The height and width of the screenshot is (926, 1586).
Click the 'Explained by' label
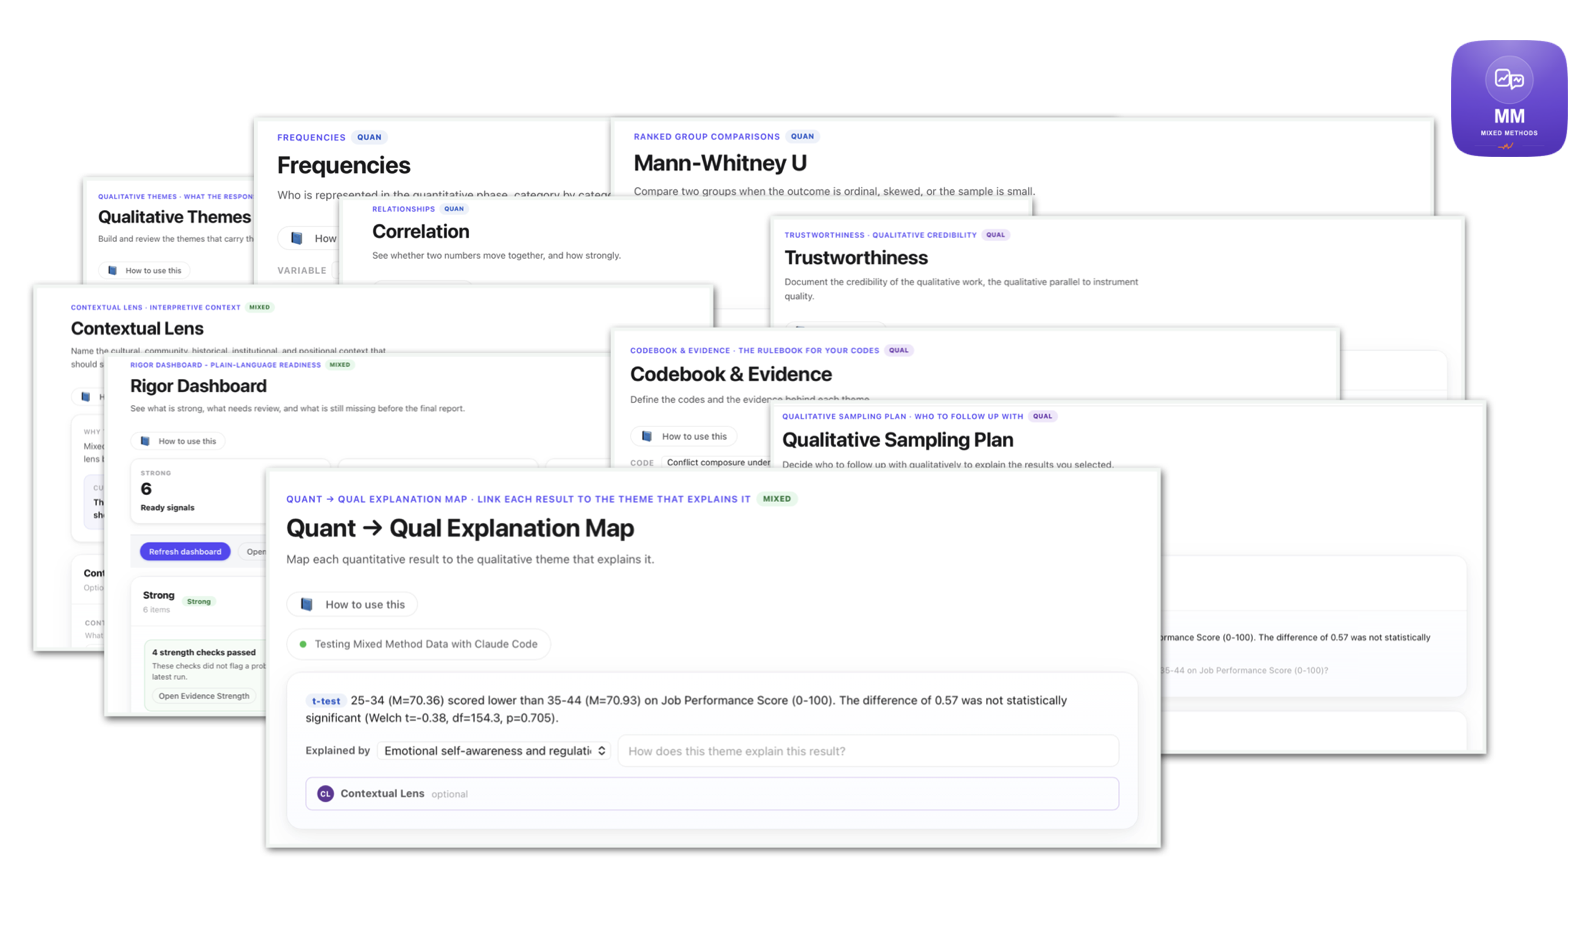pos(338,751)
